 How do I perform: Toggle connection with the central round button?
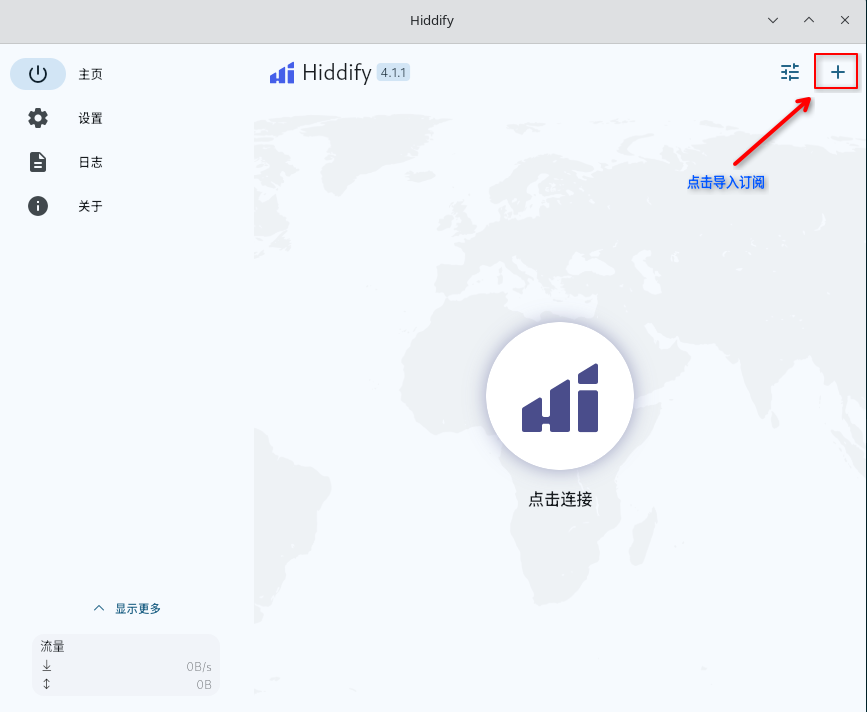(x=559, y=396)
